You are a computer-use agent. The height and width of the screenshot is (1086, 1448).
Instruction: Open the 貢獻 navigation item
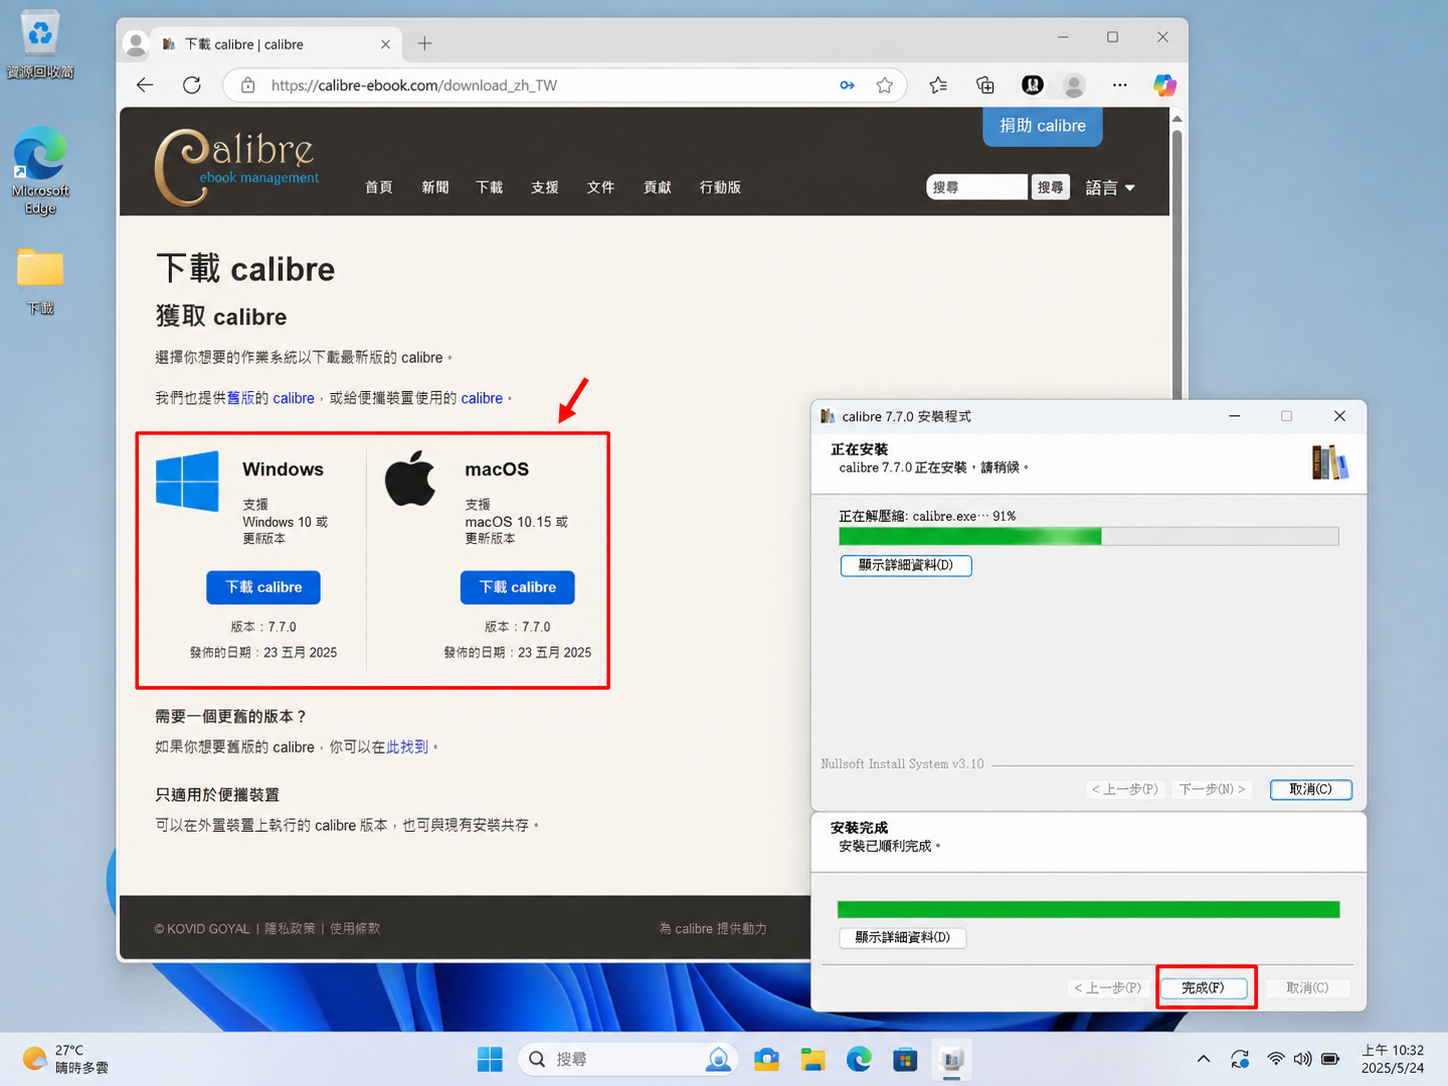coord(657,187)
